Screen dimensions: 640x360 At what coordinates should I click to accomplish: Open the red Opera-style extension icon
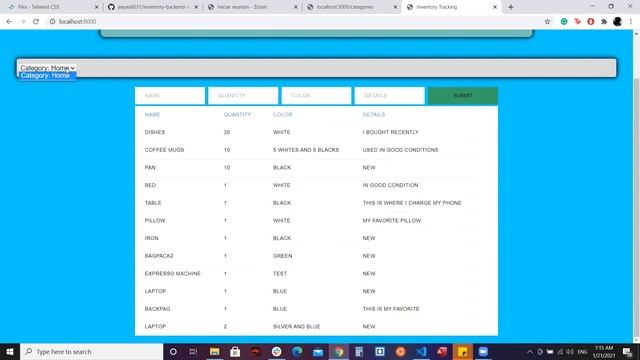pyautogui.click(x=591, y=22)
